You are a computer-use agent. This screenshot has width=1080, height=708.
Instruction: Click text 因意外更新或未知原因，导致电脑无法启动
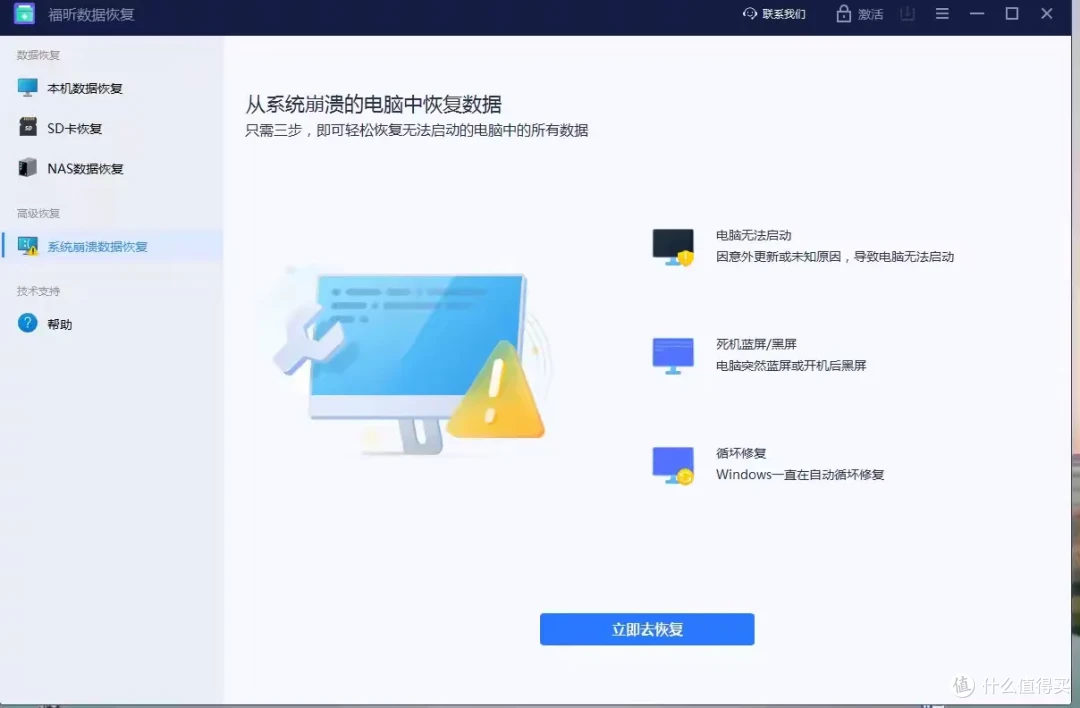click(835, 257)
